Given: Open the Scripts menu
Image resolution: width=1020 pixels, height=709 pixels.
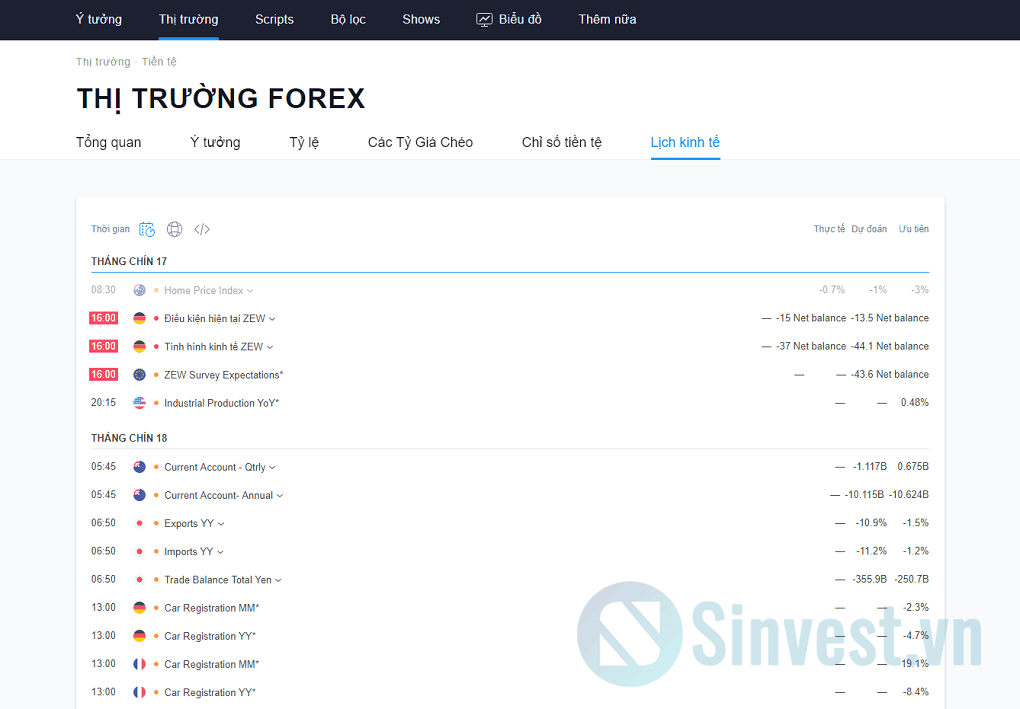Looking at the screenshot, I should pyautogui.click(x=275, y=20).
